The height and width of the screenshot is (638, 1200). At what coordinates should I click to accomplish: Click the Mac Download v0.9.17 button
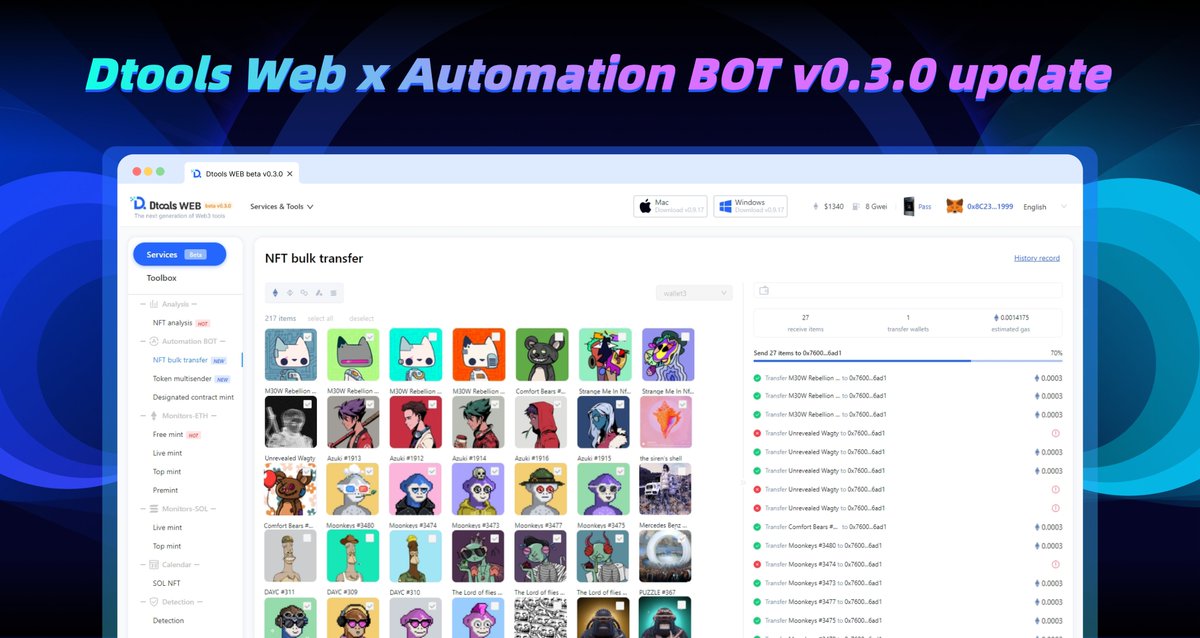point(671,206)
